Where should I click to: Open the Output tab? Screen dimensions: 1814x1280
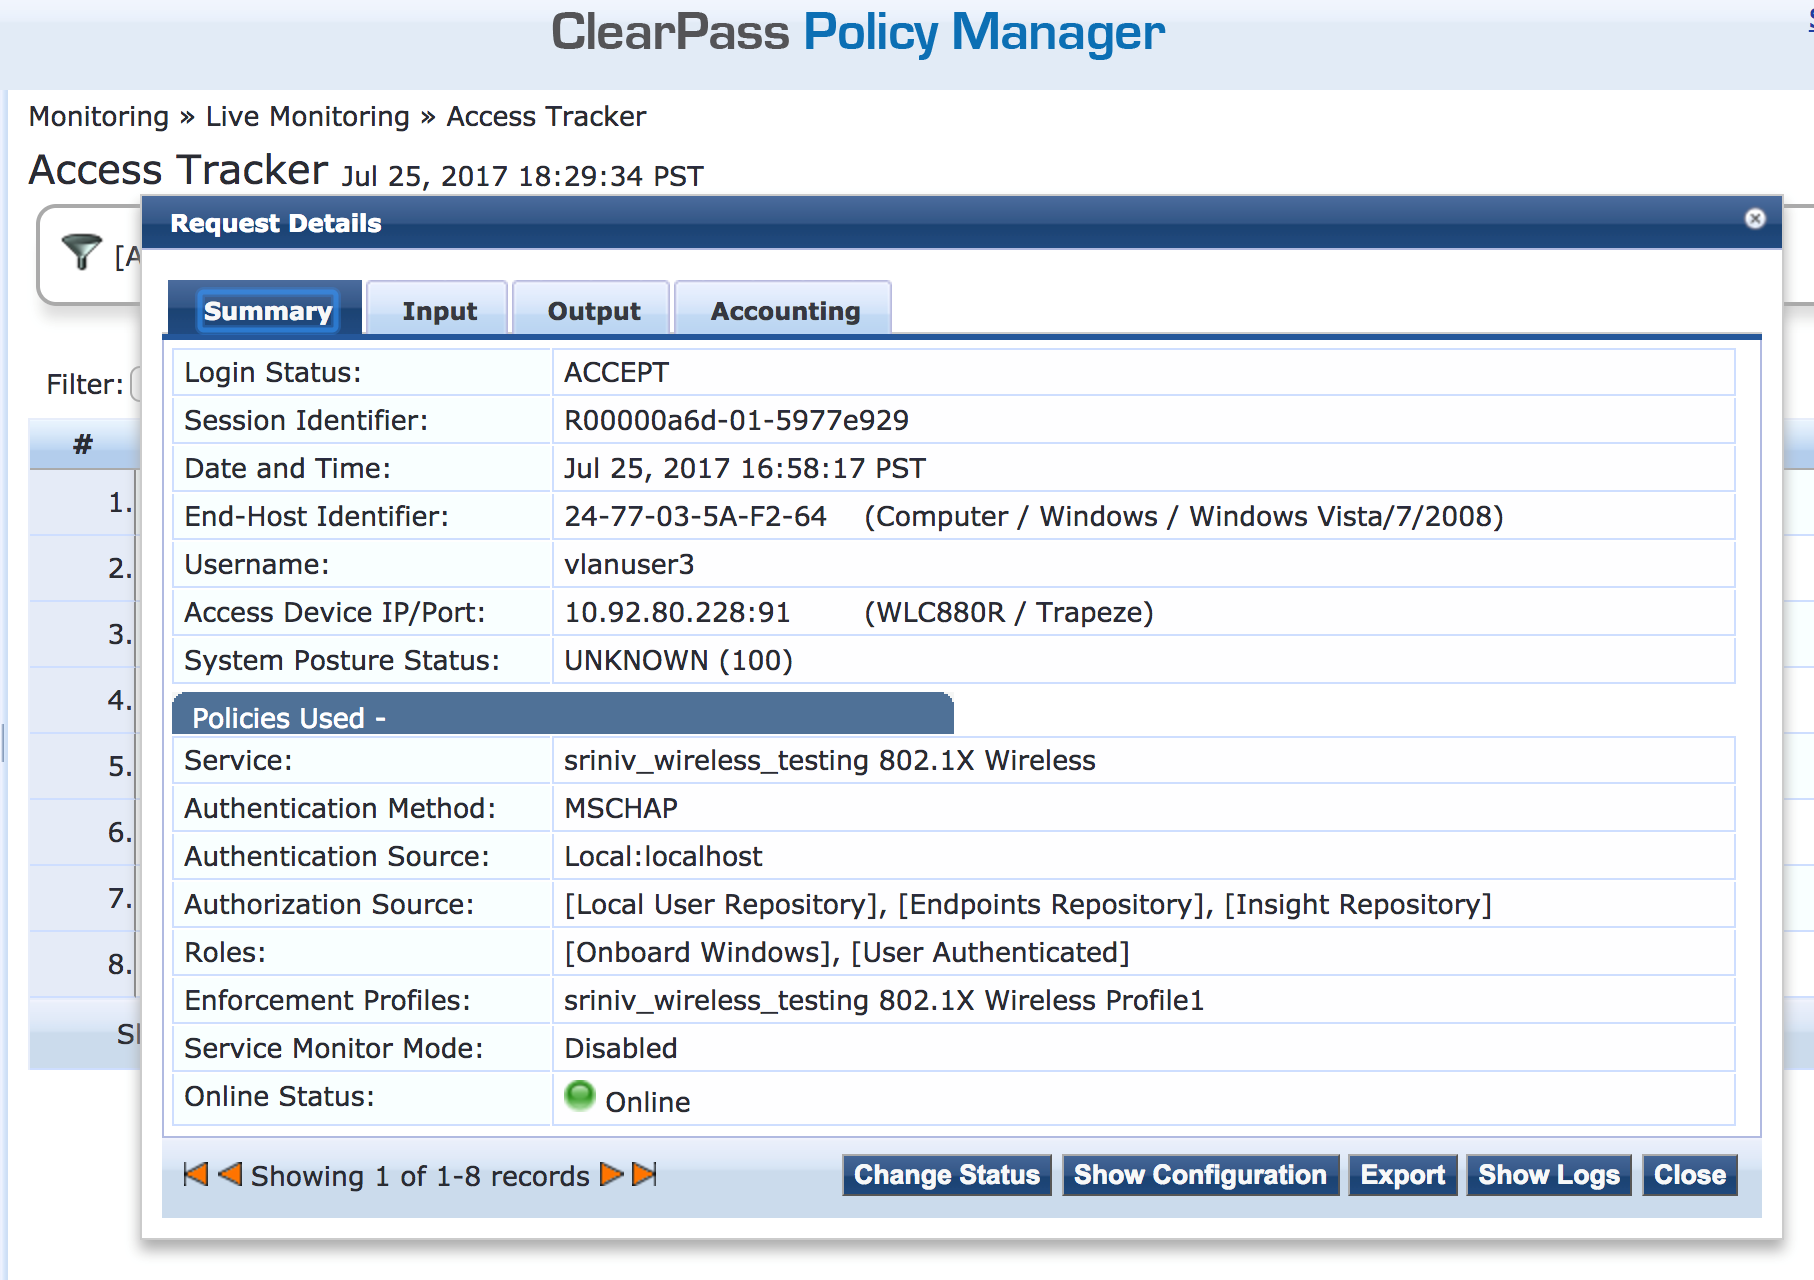[x=593, y=311]
